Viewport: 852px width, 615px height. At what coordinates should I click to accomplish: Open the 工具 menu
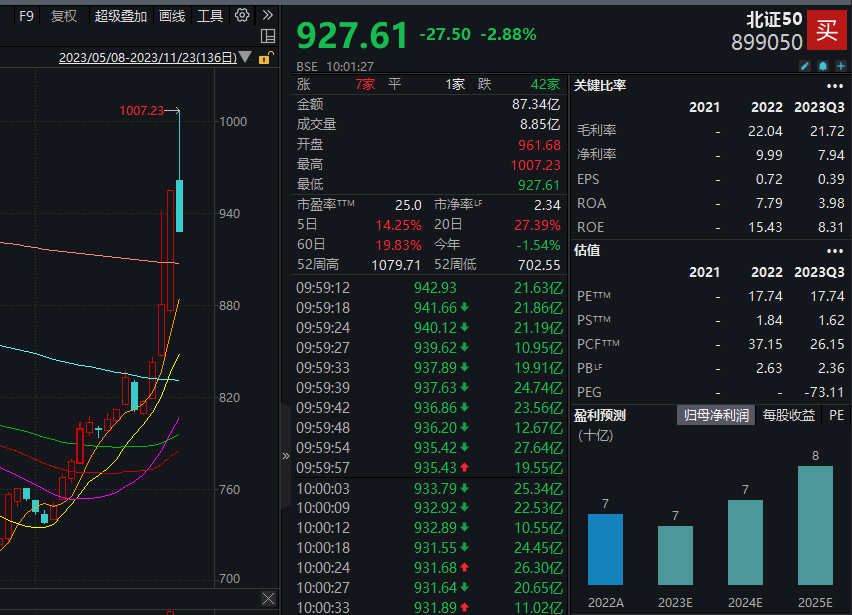pyautogui.click(x=210, y=16)
